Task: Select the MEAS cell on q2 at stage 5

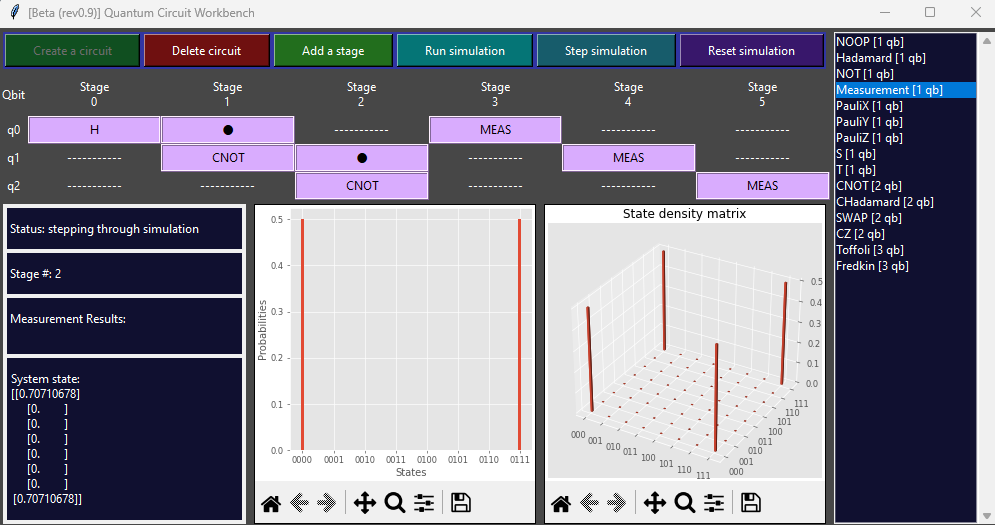Action: [762, 186]
